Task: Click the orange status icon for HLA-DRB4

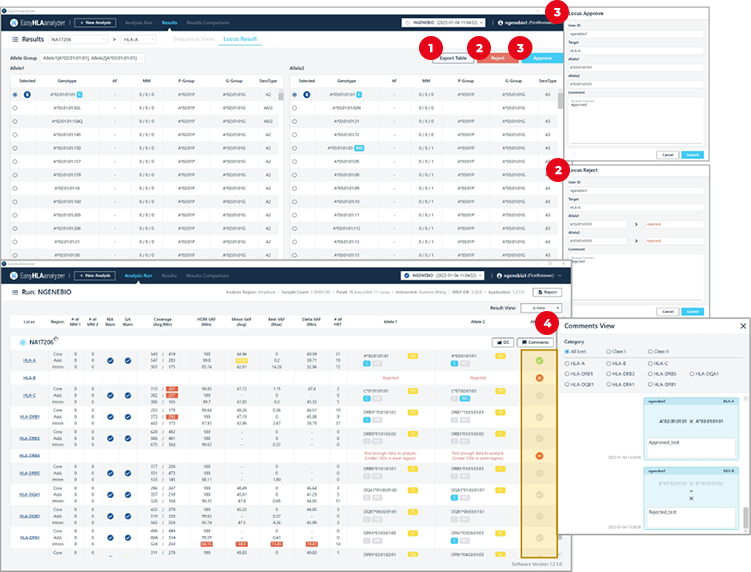Action: click(x=539, y=455)
